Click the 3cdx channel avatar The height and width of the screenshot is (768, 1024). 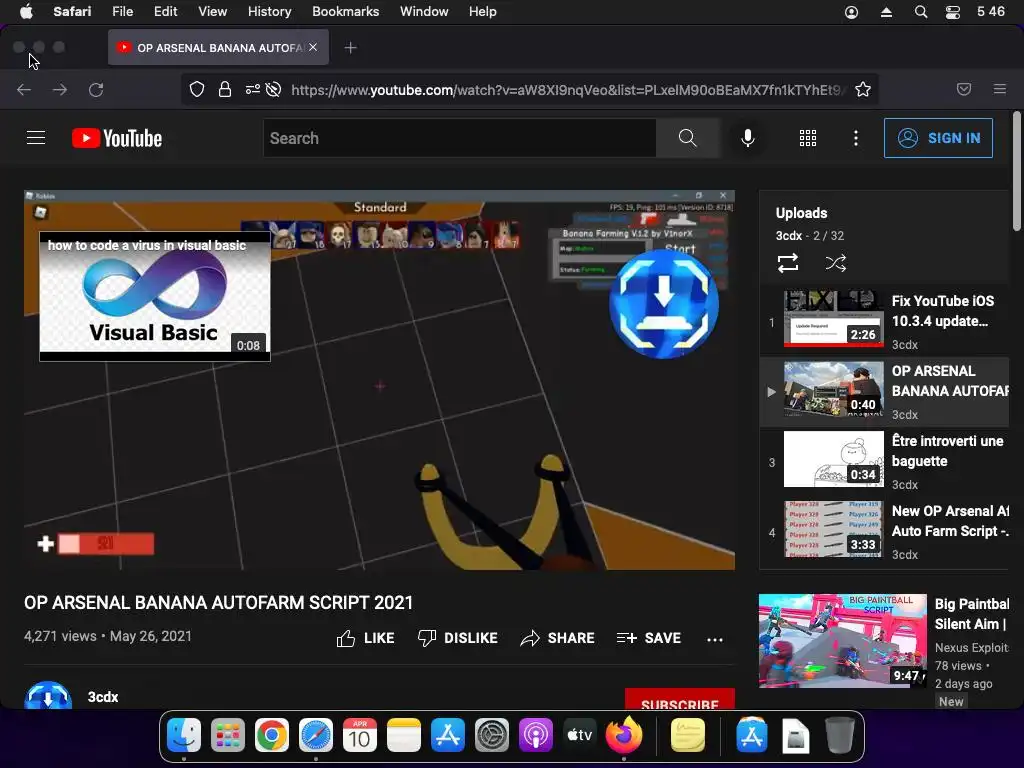48,695
